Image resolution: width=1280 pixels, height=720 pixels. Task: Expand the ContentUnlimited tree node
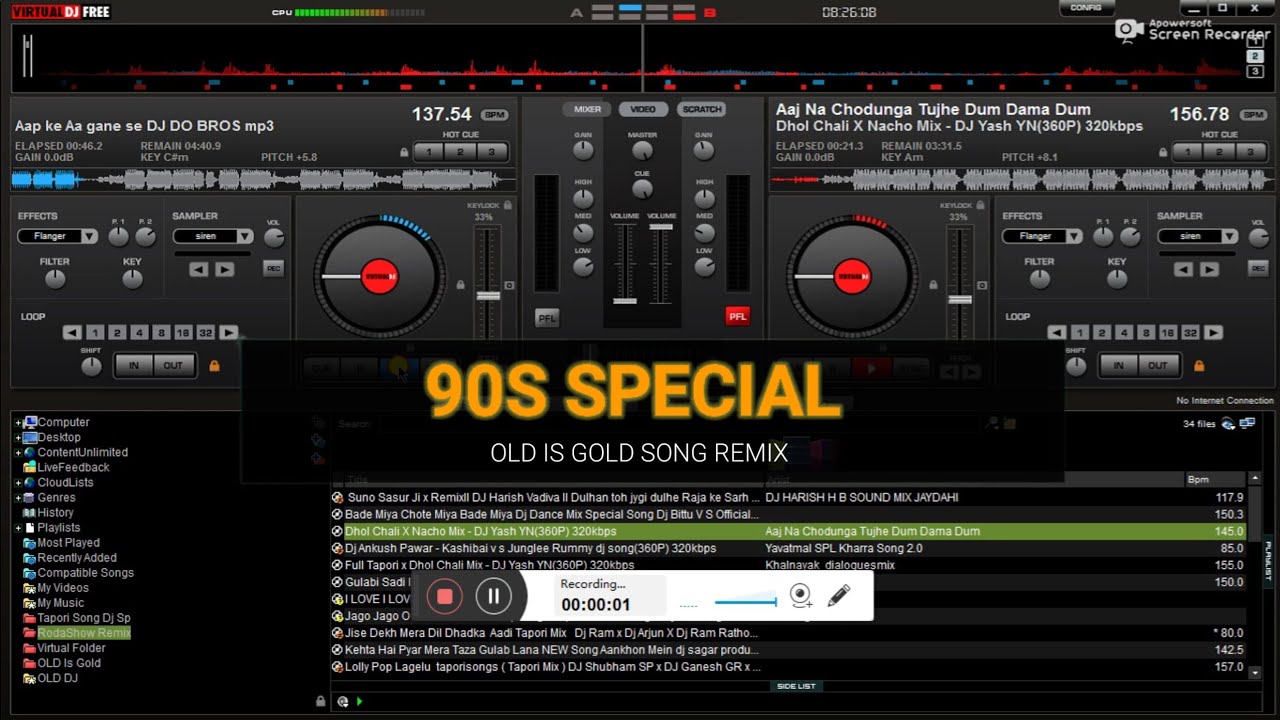18,453
